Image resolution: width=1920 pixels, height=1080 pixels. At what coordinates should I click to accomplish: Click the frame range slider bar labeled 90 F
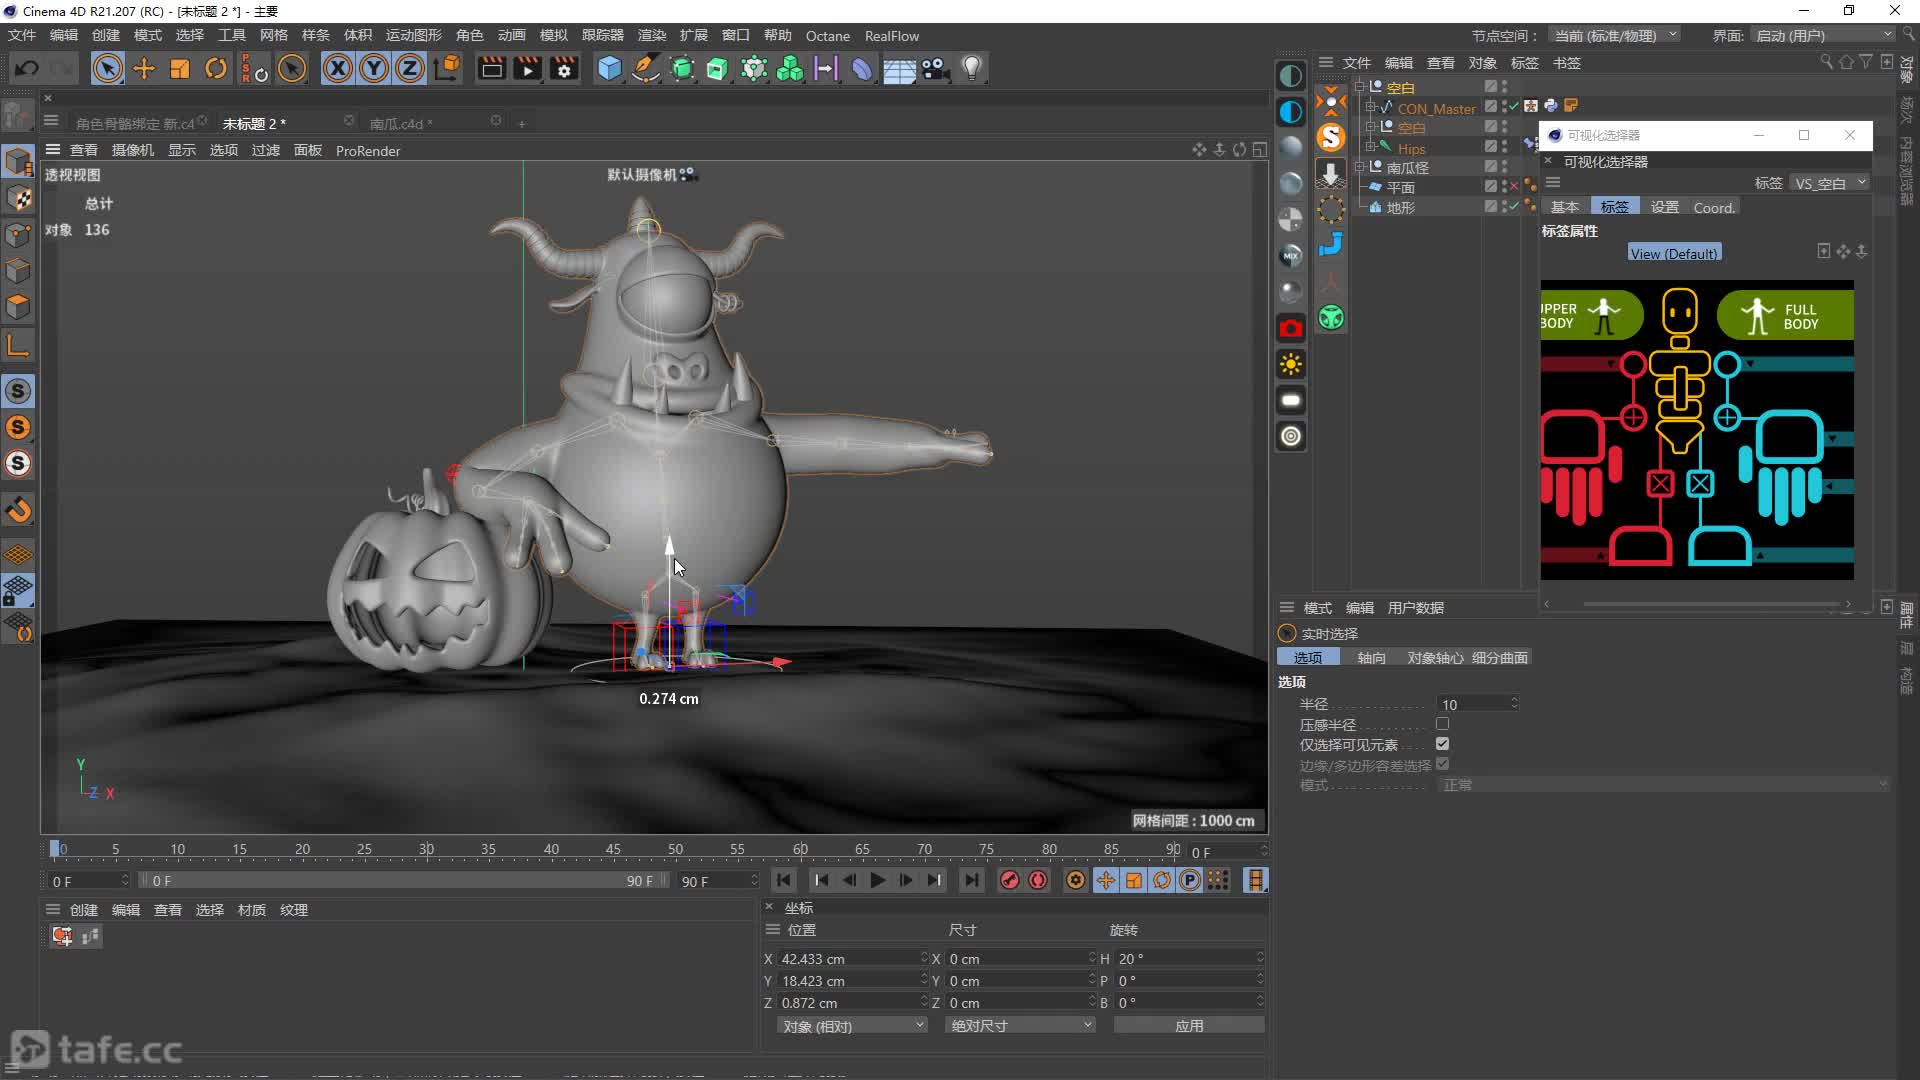[404, 881]
